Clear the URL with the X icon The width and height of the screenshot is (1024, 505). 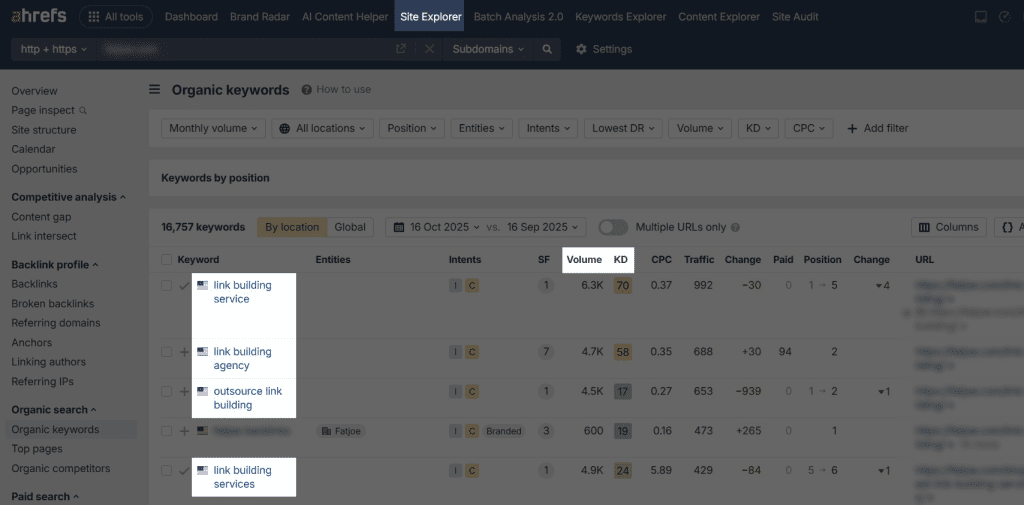(429, 49)
